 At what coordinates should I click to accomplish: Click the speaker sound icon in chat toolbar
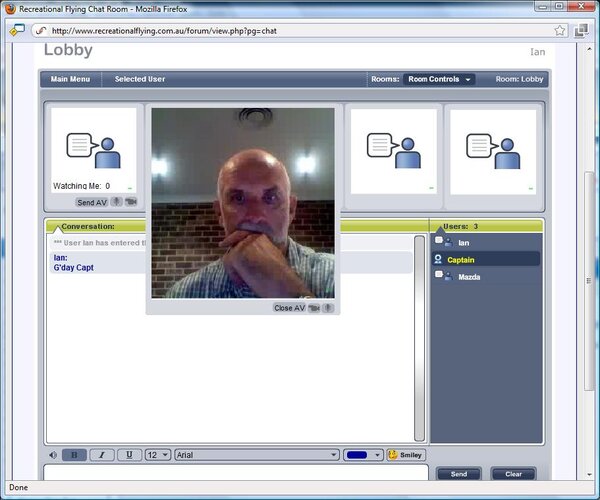pos(52,455)
